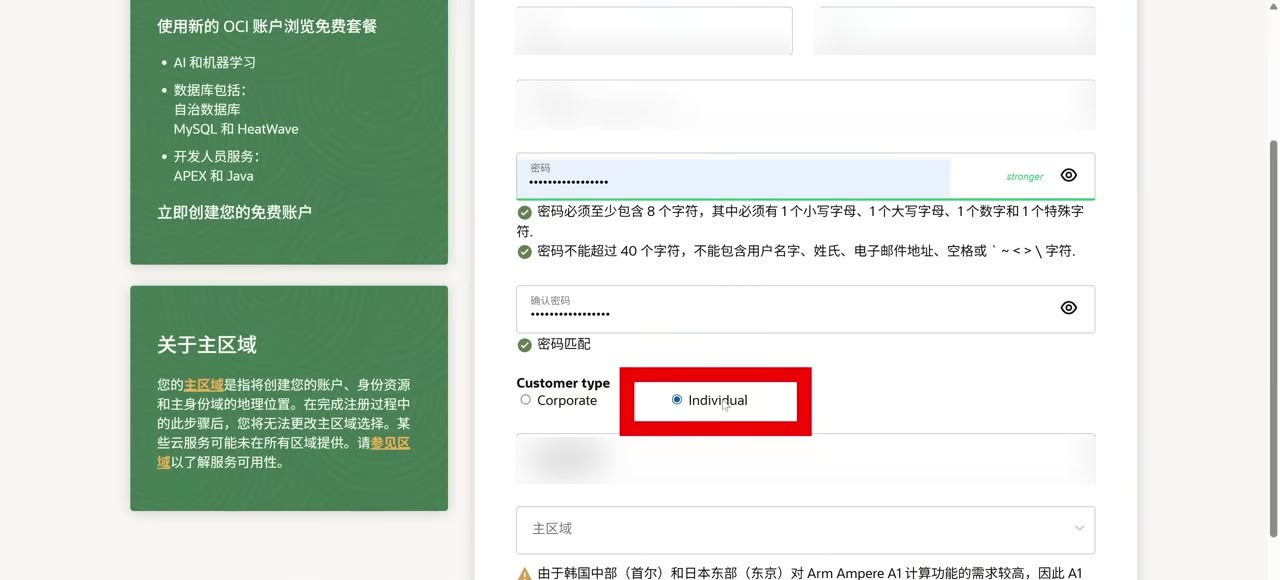The width and height of the screenshot is (1280, 580).
Task: Show the password with the eye icon
Action: click(x=1068, y=176)
